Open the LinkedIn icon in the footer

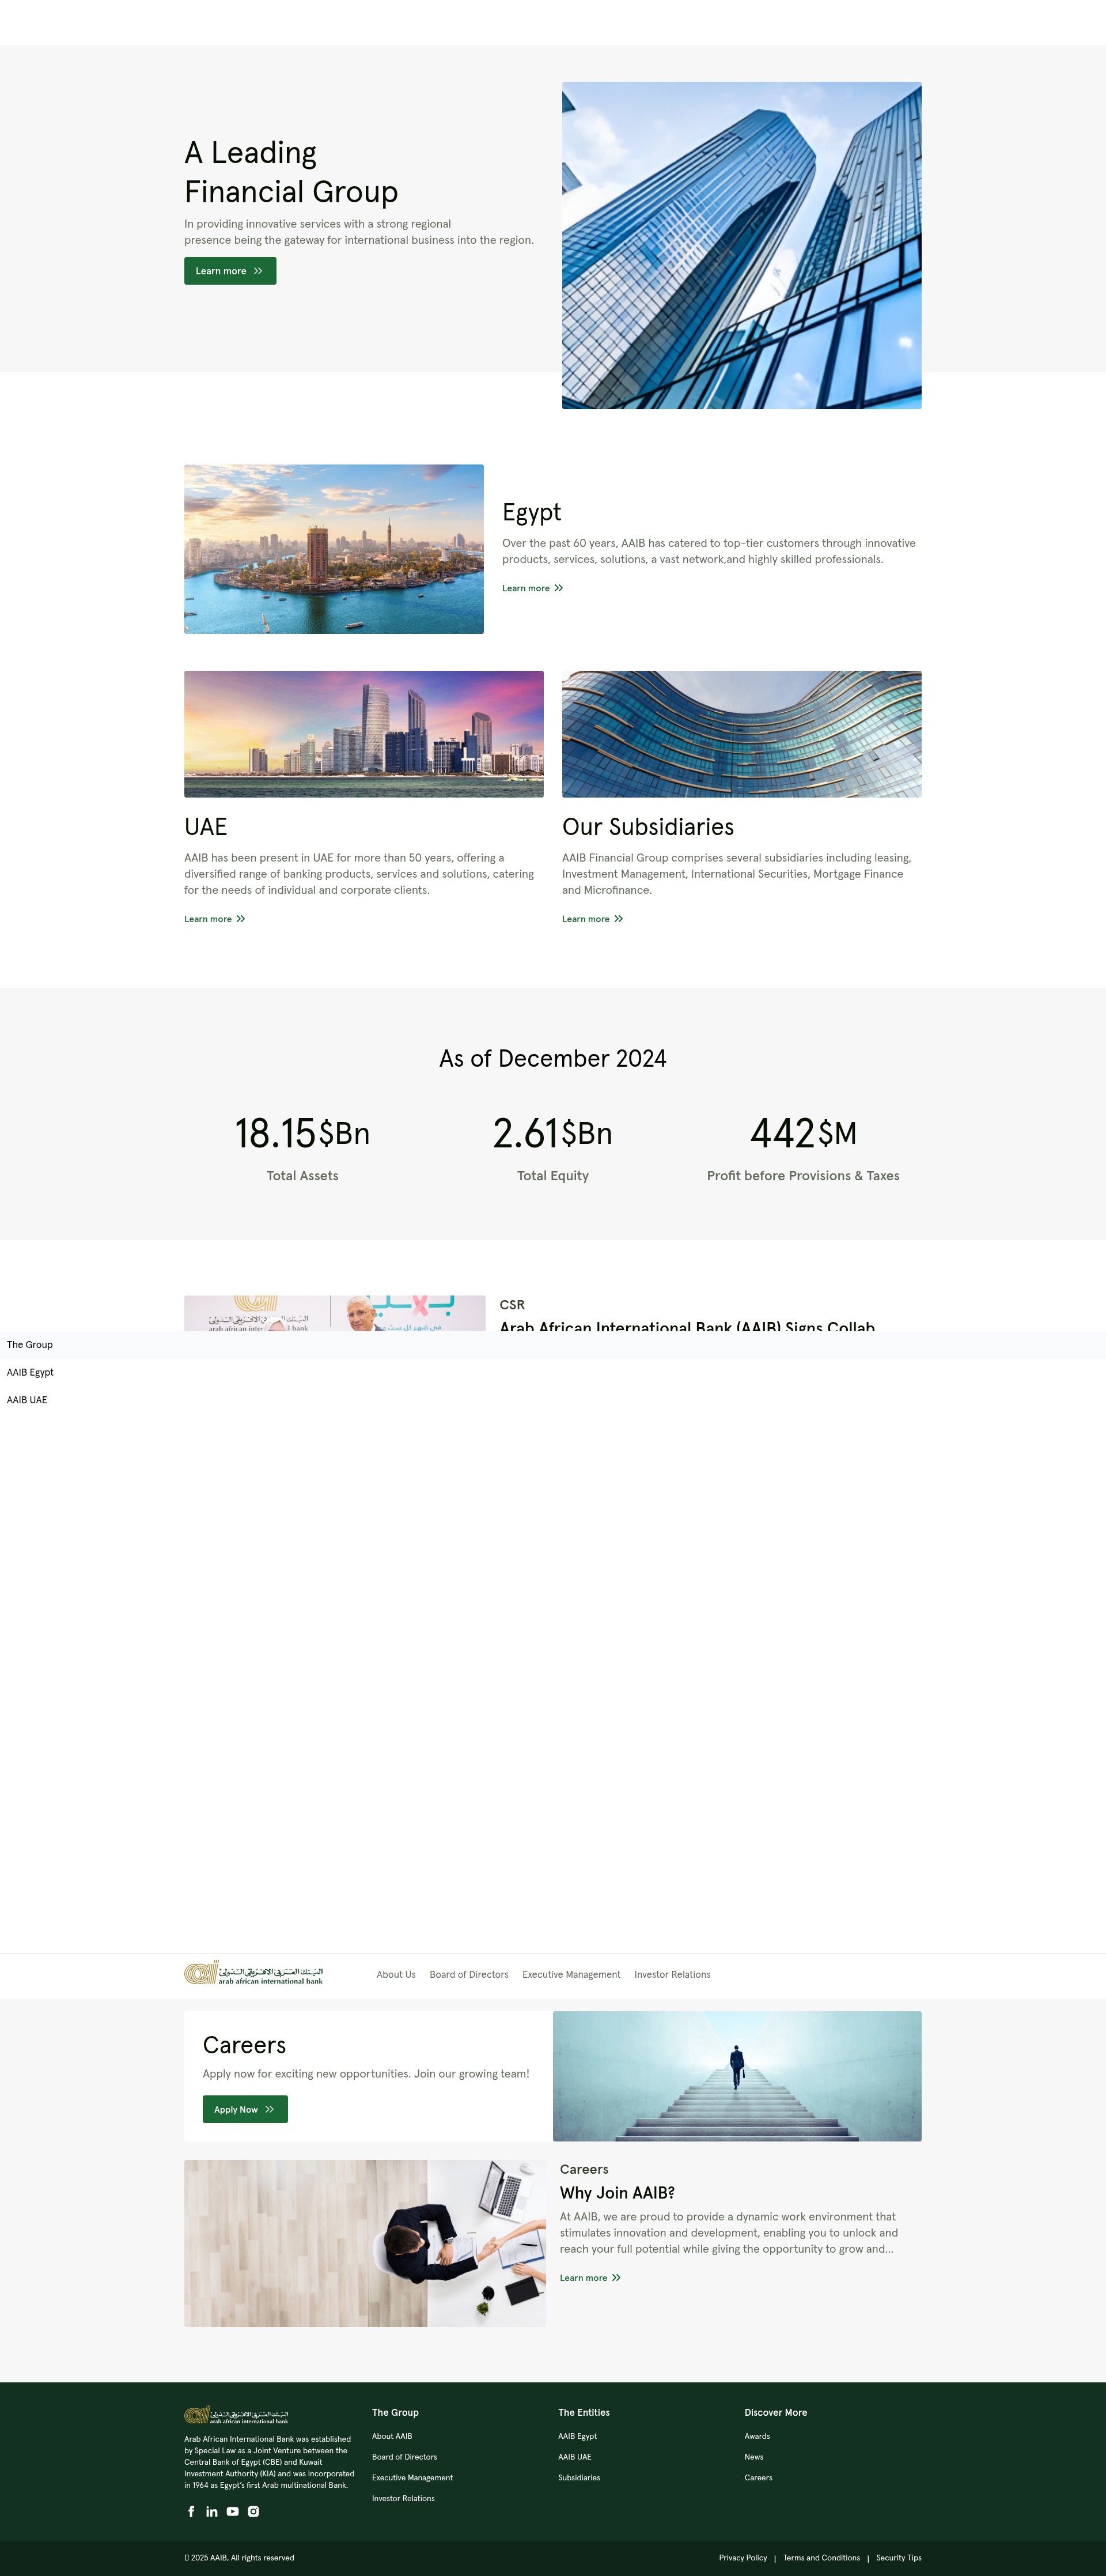(x=212, y=2511)
